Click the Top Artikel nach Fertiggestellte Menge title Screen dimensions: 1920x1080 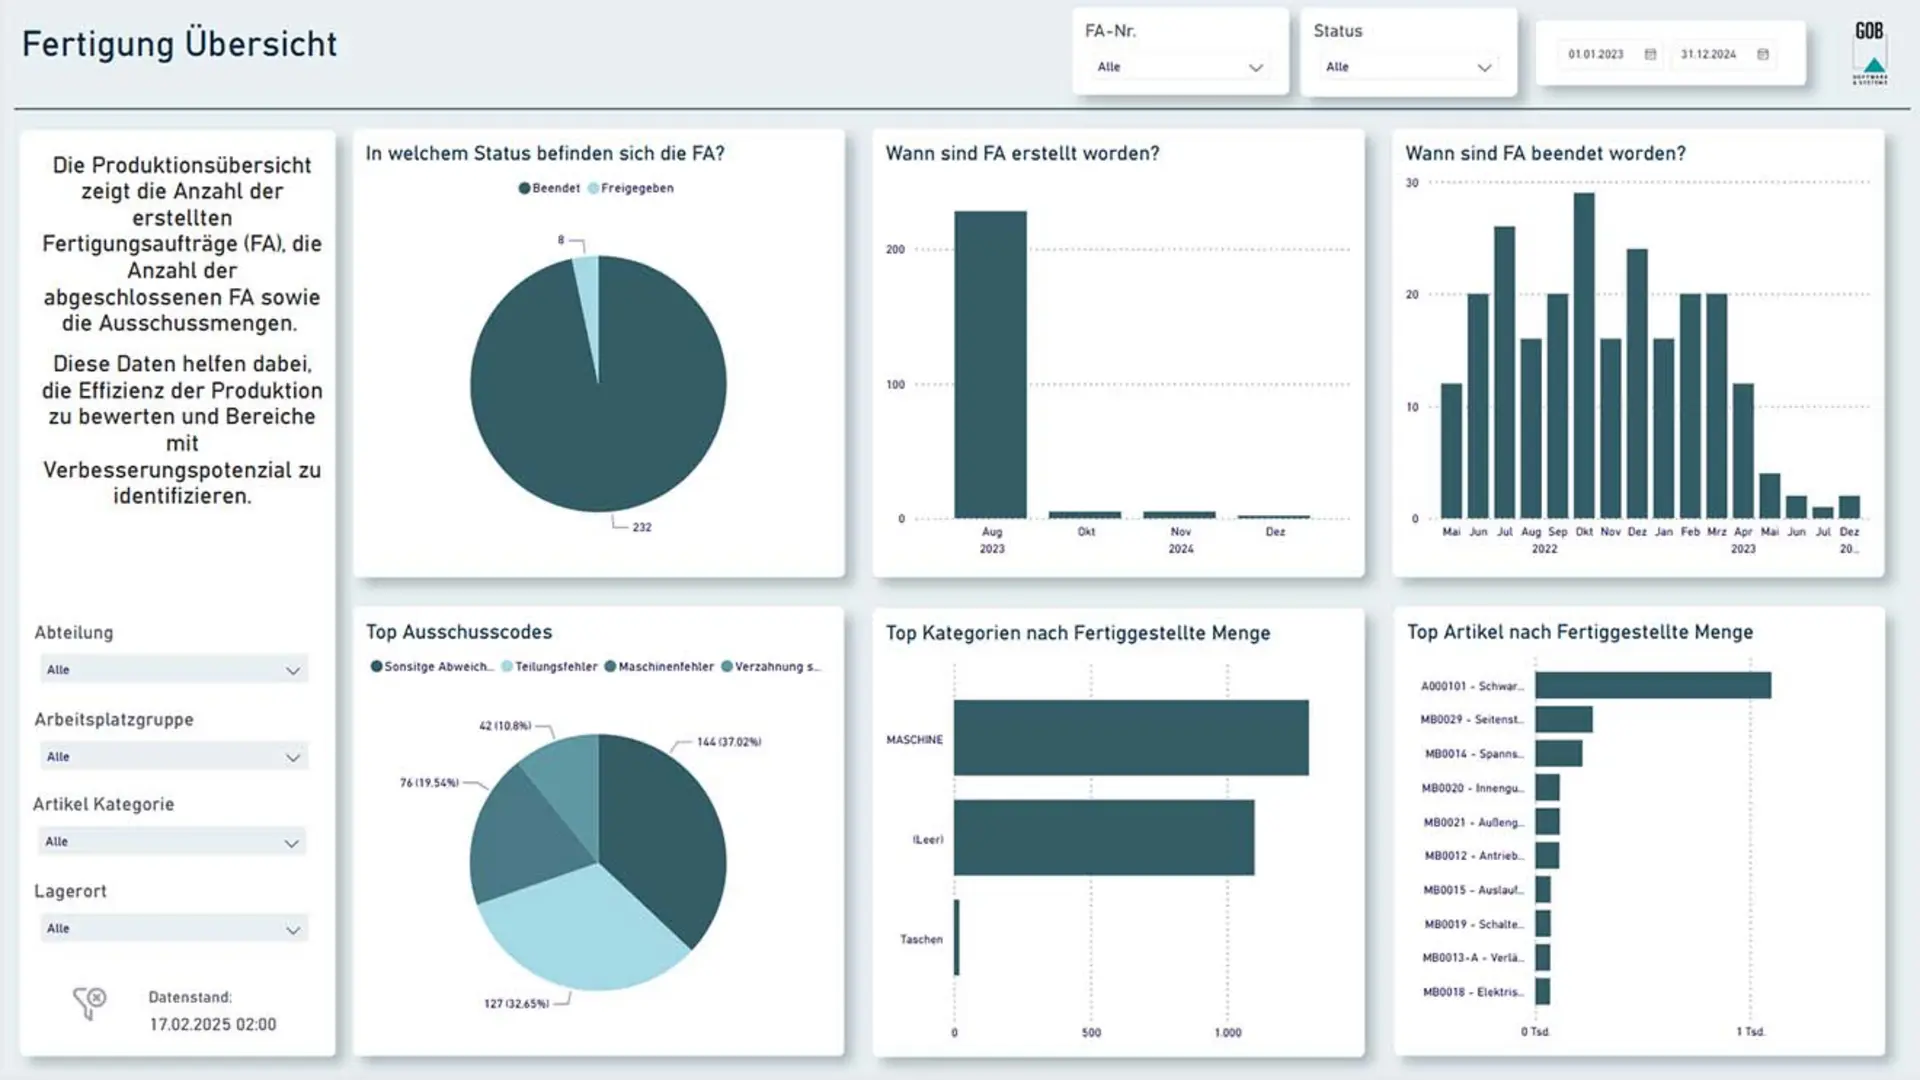coord(1580,632)
